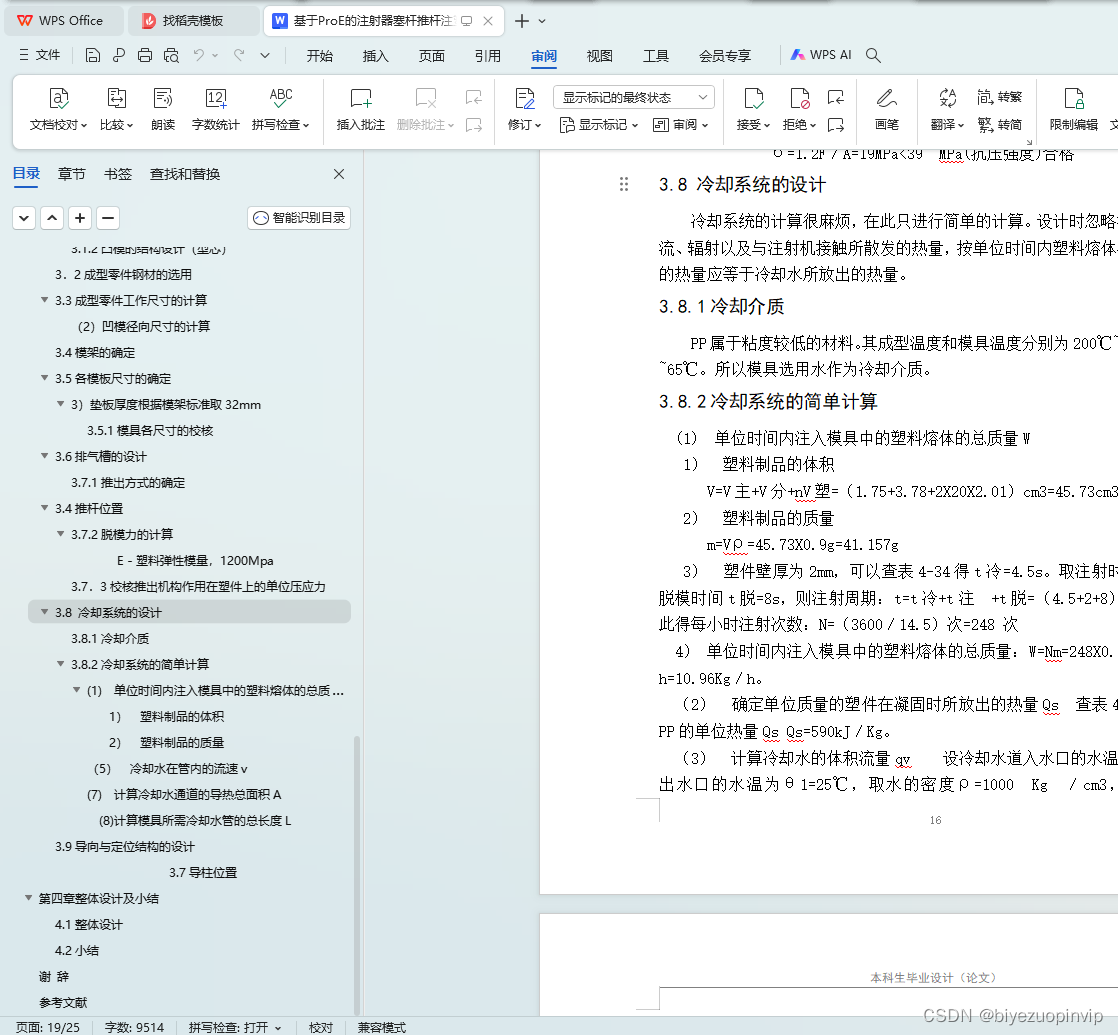Viewport: 1118px width, 1035px height.
Task: Click the save icon in quick toolbar
Action: click(x=92, y=55)
